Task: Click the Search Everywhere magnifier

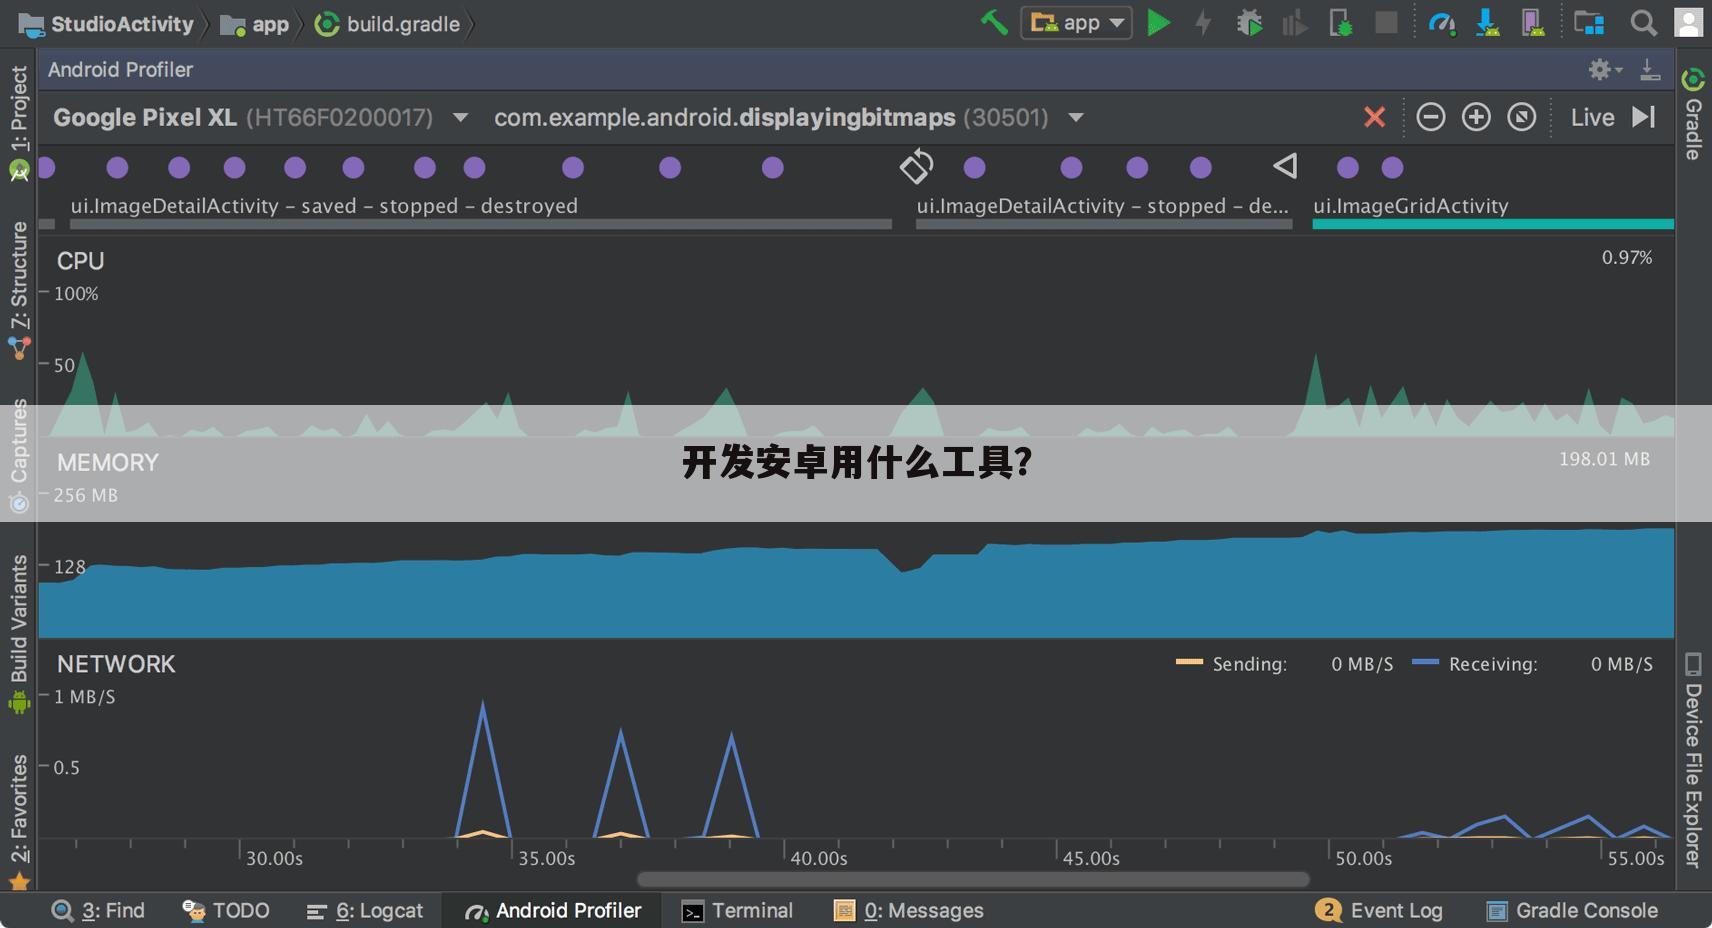Action: click(x=1643, y=23)
